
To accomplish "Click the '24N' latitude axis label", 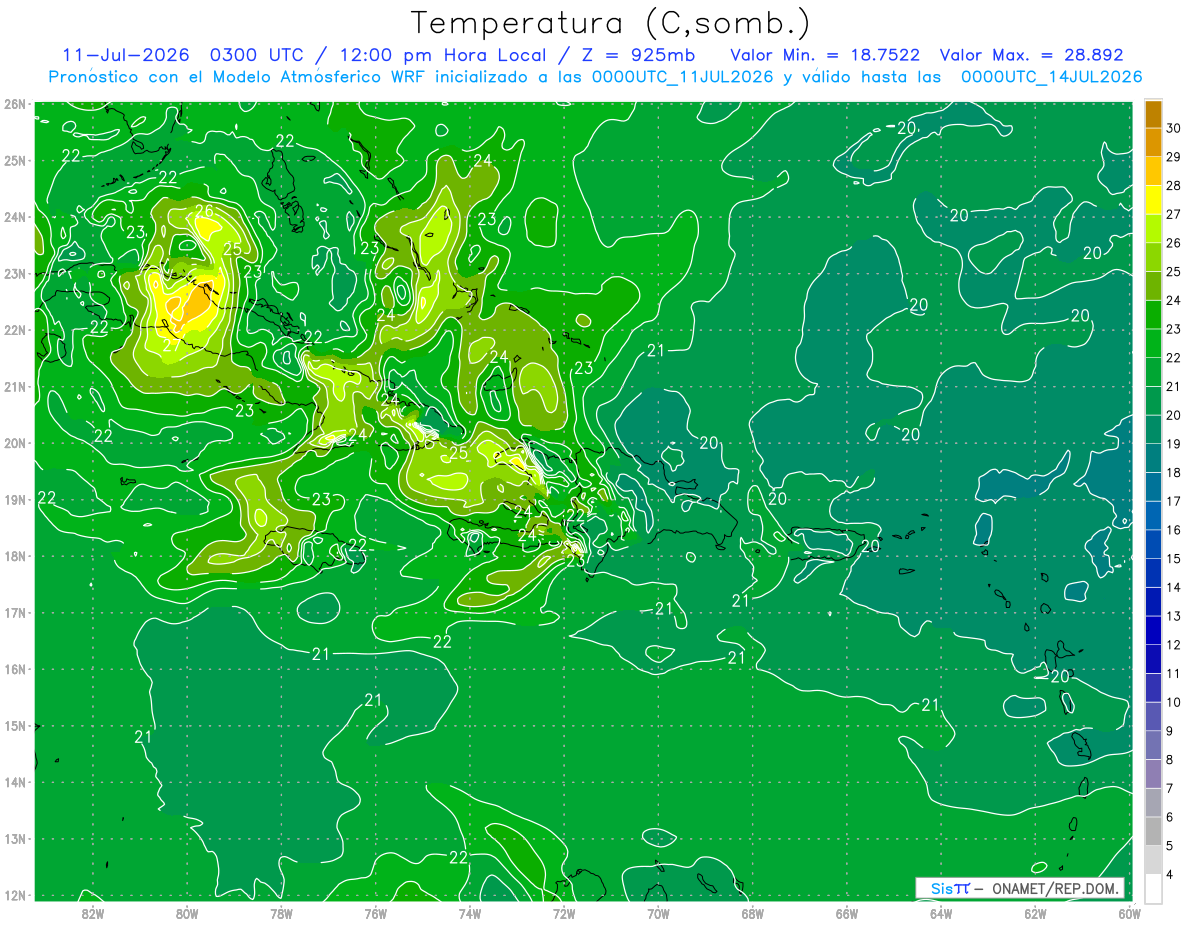I will tap(15, 217).
